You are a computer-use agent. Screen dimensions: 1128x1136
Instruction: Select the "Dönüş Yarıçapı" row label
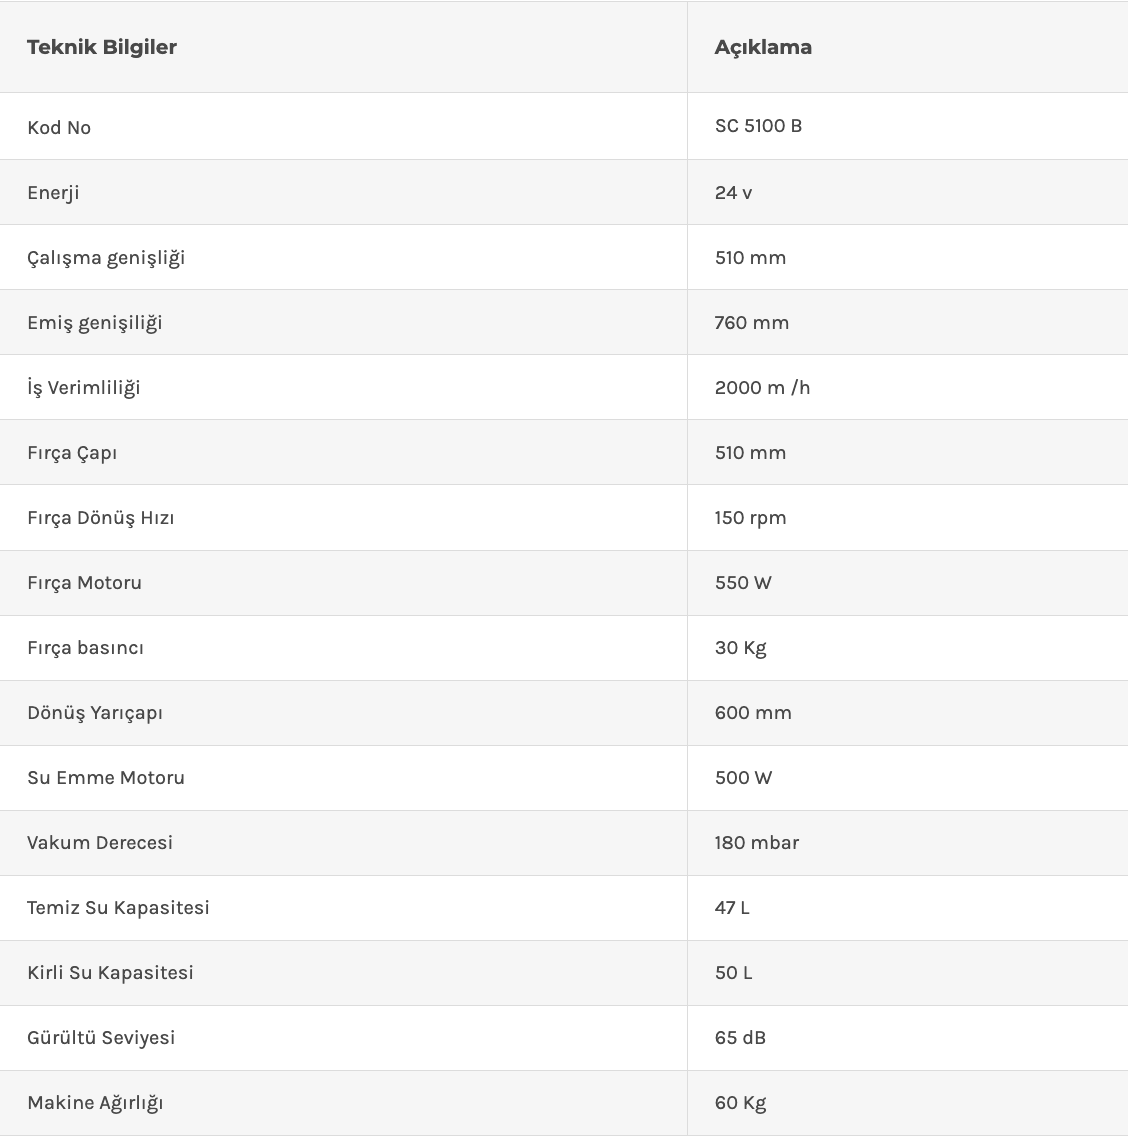click(x=95, y=713)
